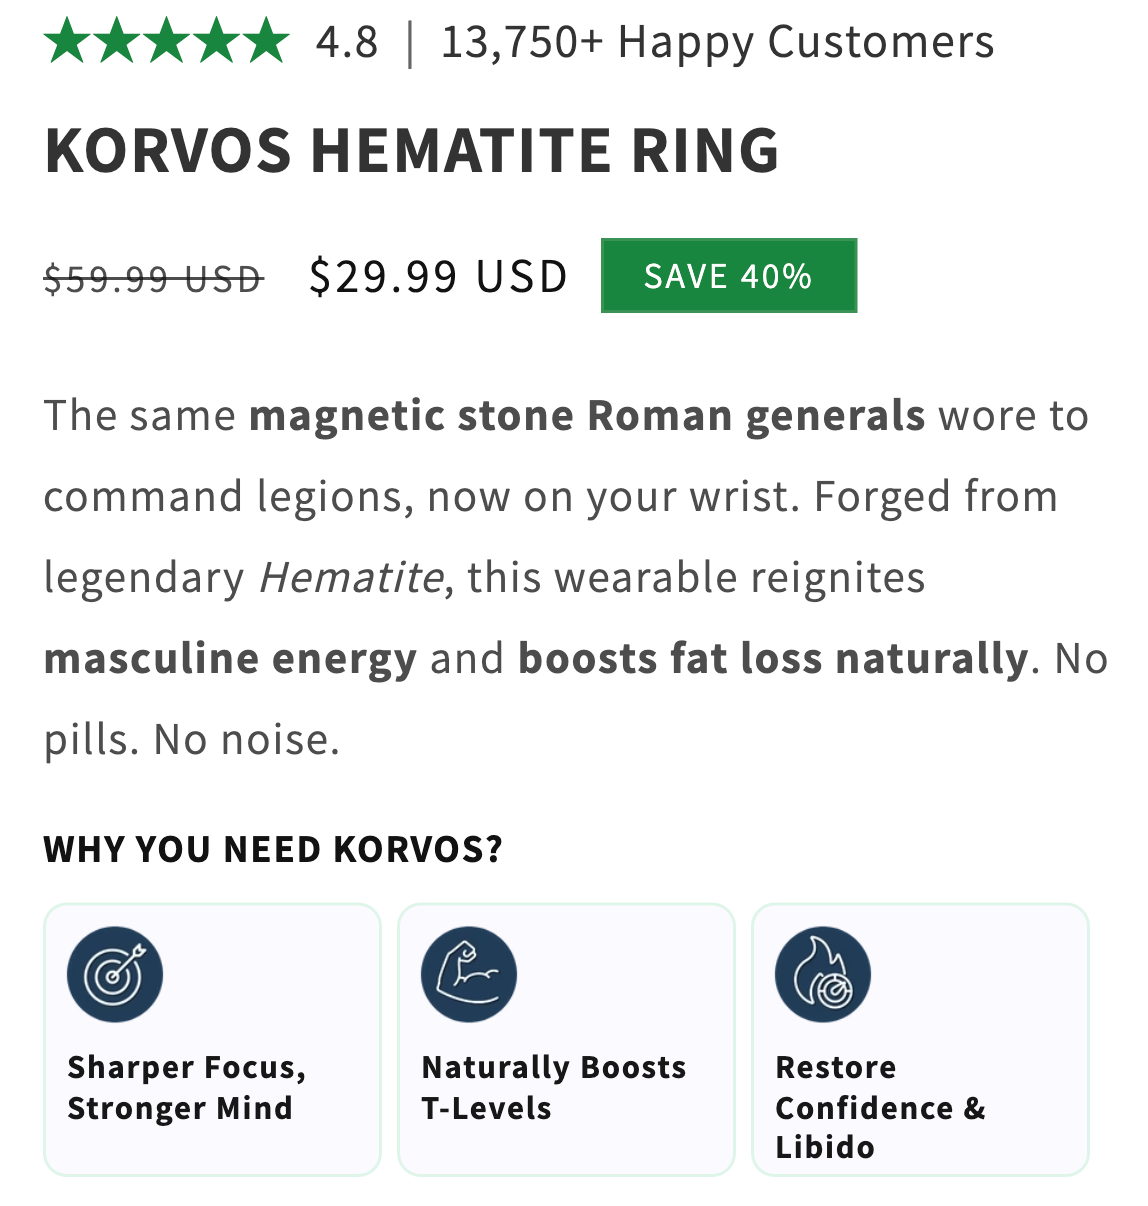The image size is (1148, 1206).
Task: Click the Naturally Boosts T-Levels label
Action: click(x=553, y=1088)
